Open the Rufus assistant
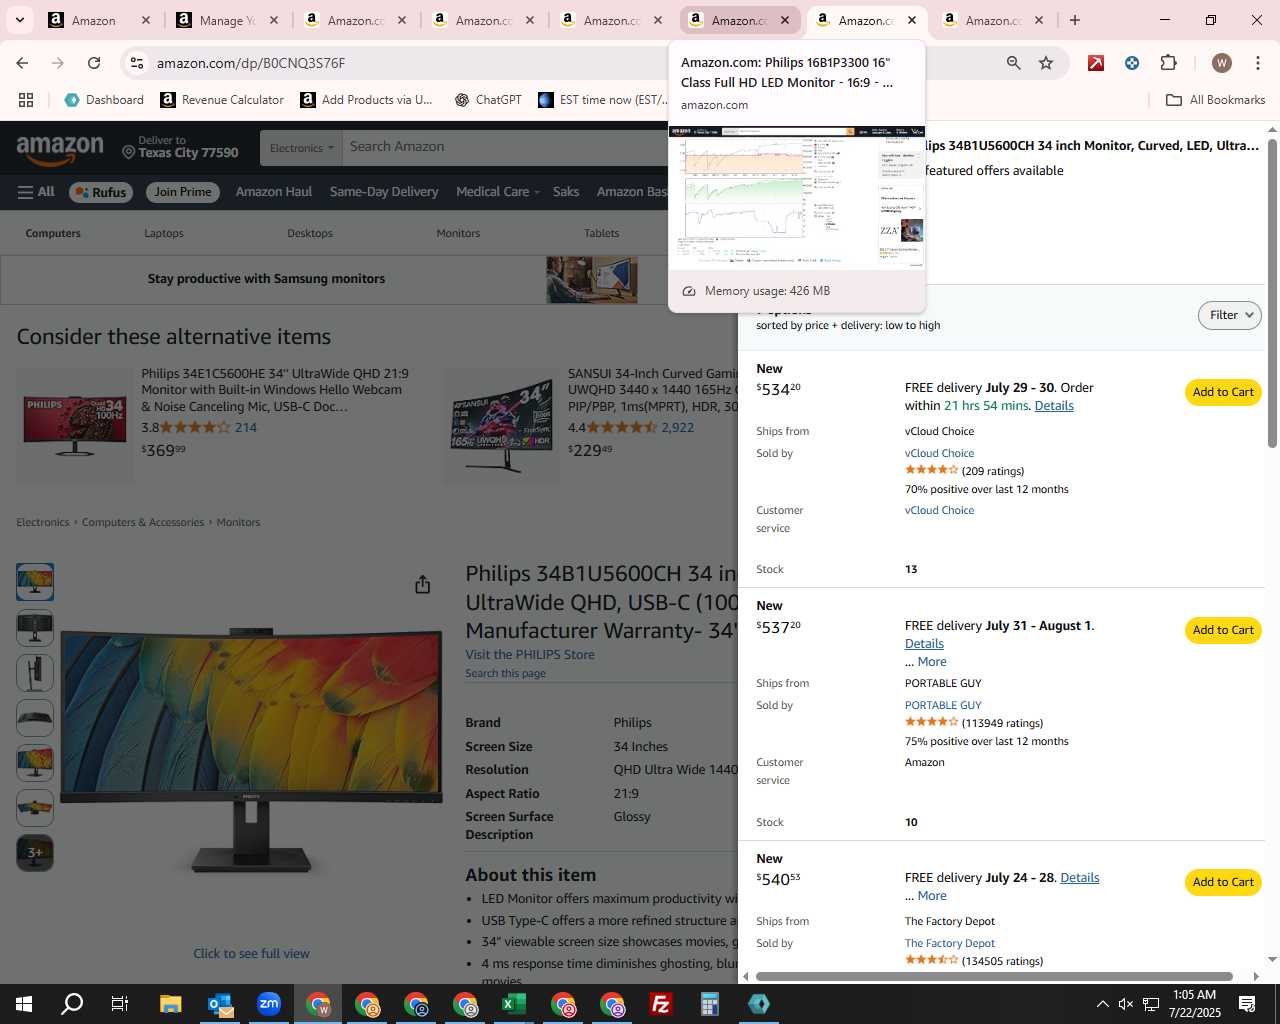The image size is (1280, 1024). [x=100, y=192]
